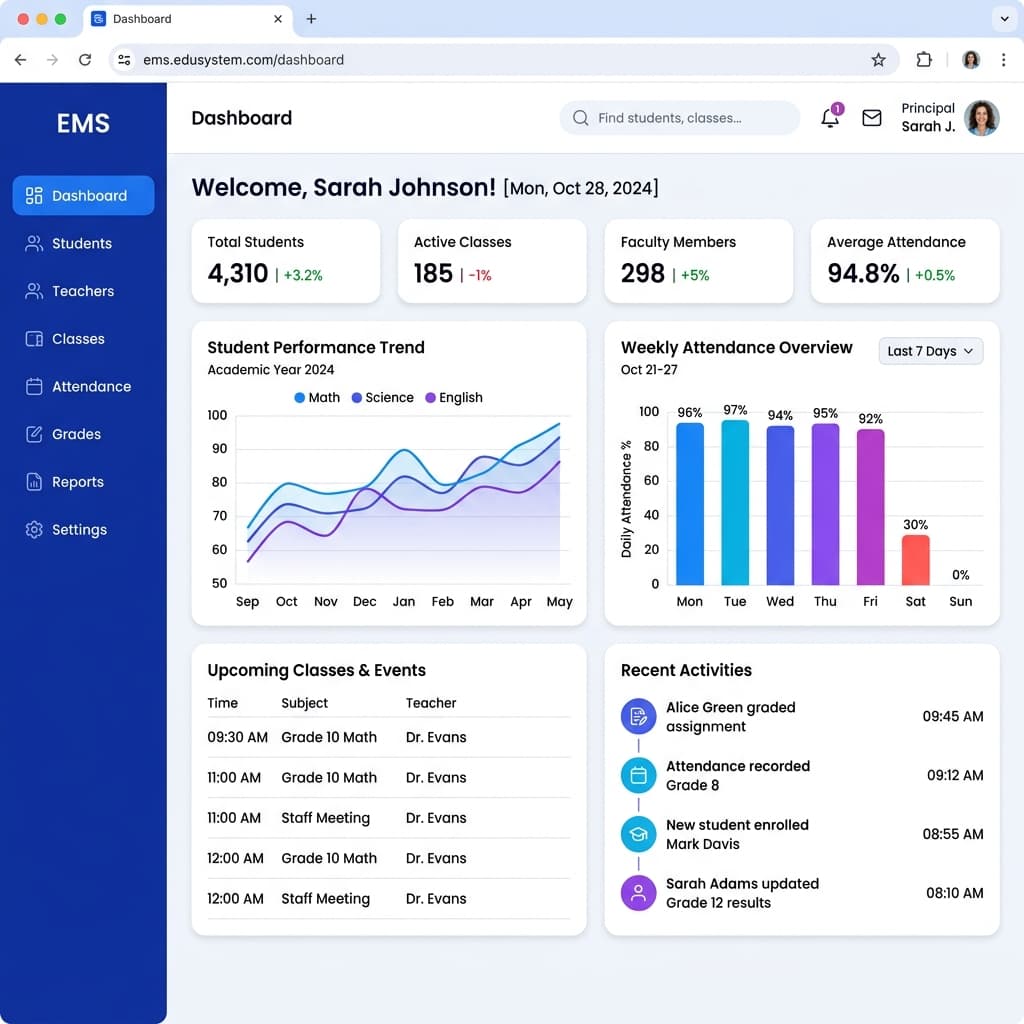Click the Monday 96% attendance bar
Screen dimensions: 1024x1024
coord(690,504)
